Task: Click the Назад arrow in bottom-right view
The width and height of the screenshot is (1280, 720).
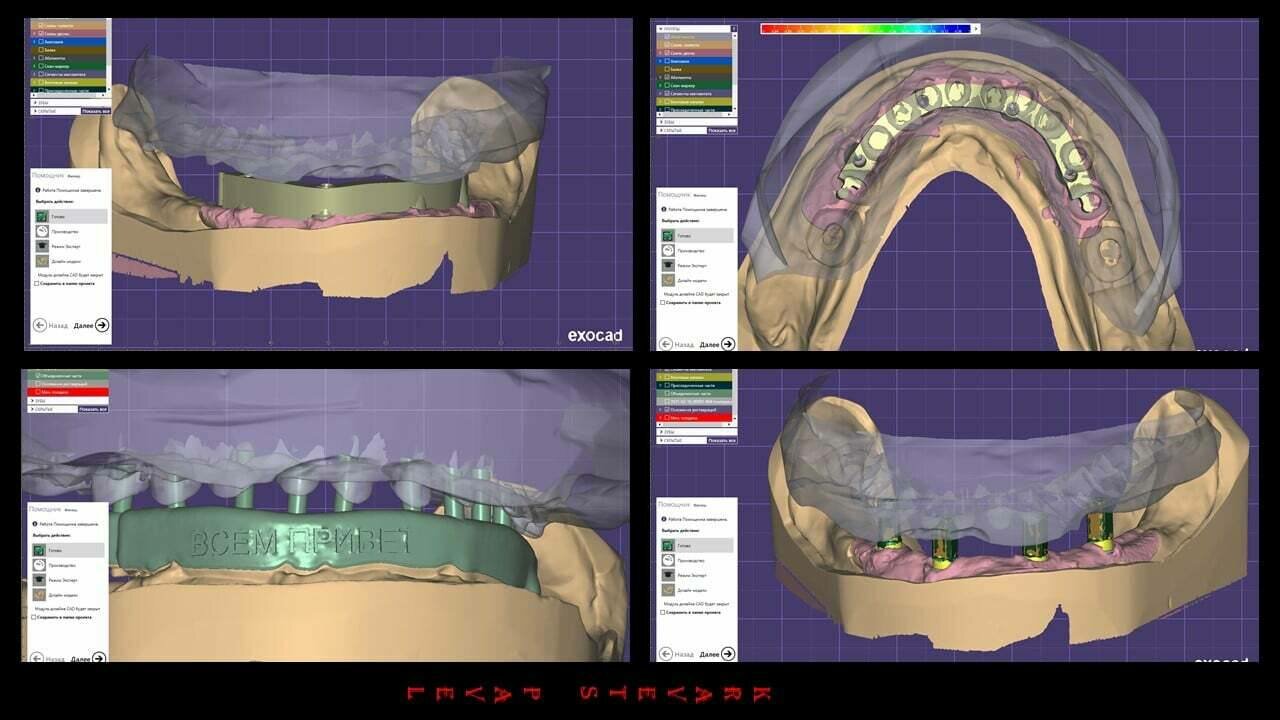Action: 666,654
